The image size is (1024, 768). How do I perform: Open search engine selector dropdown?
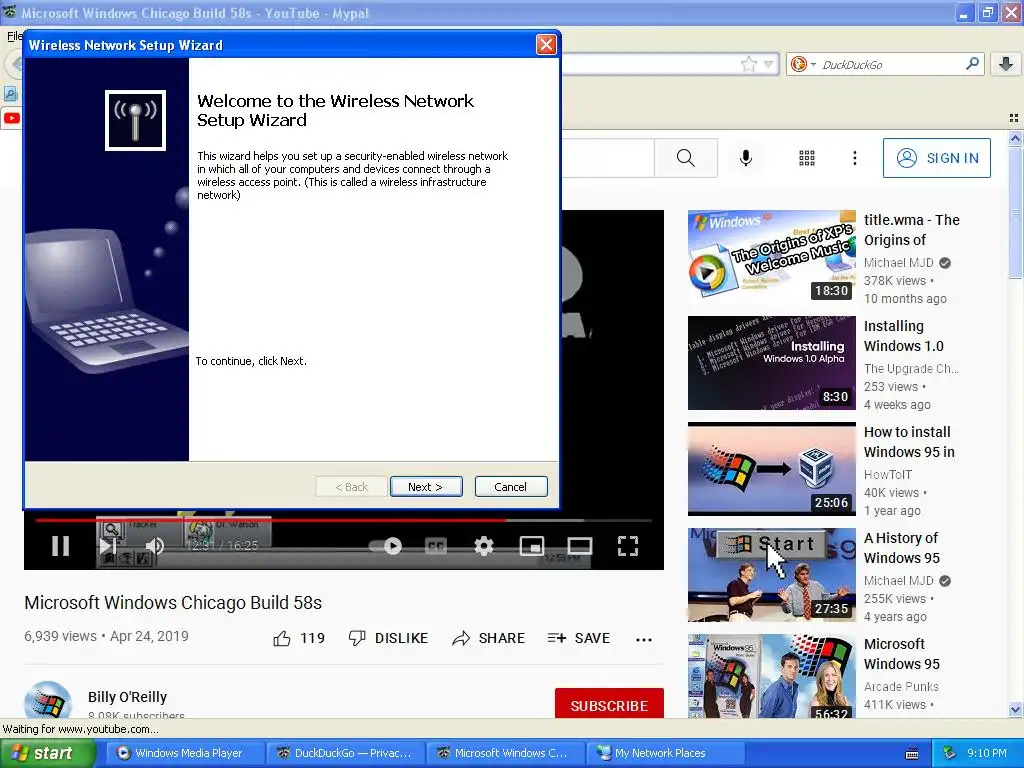pyautogui.click(x=803, y=64)
